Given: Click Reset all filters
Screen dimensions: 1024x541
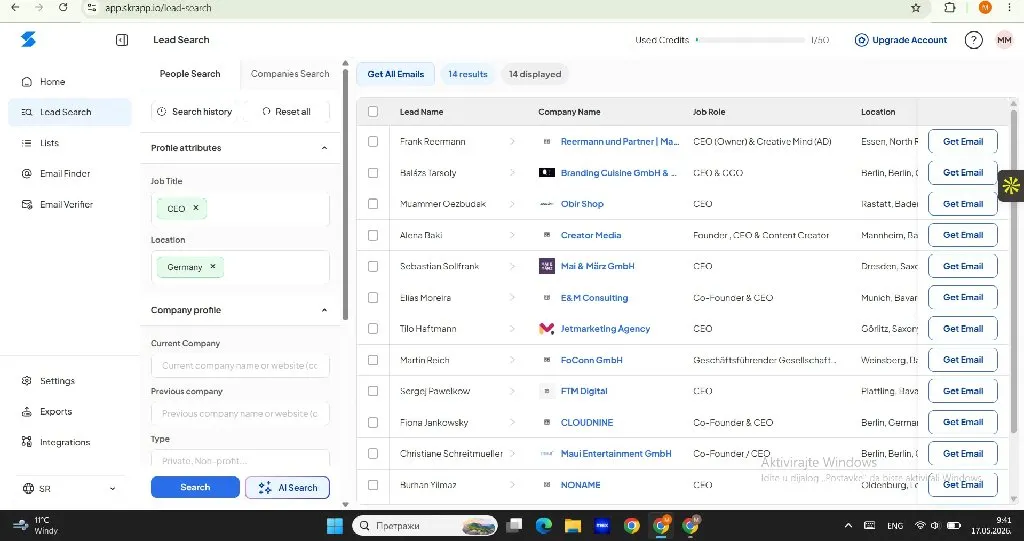Looking at the screenshot, I should tap(286, 112).
